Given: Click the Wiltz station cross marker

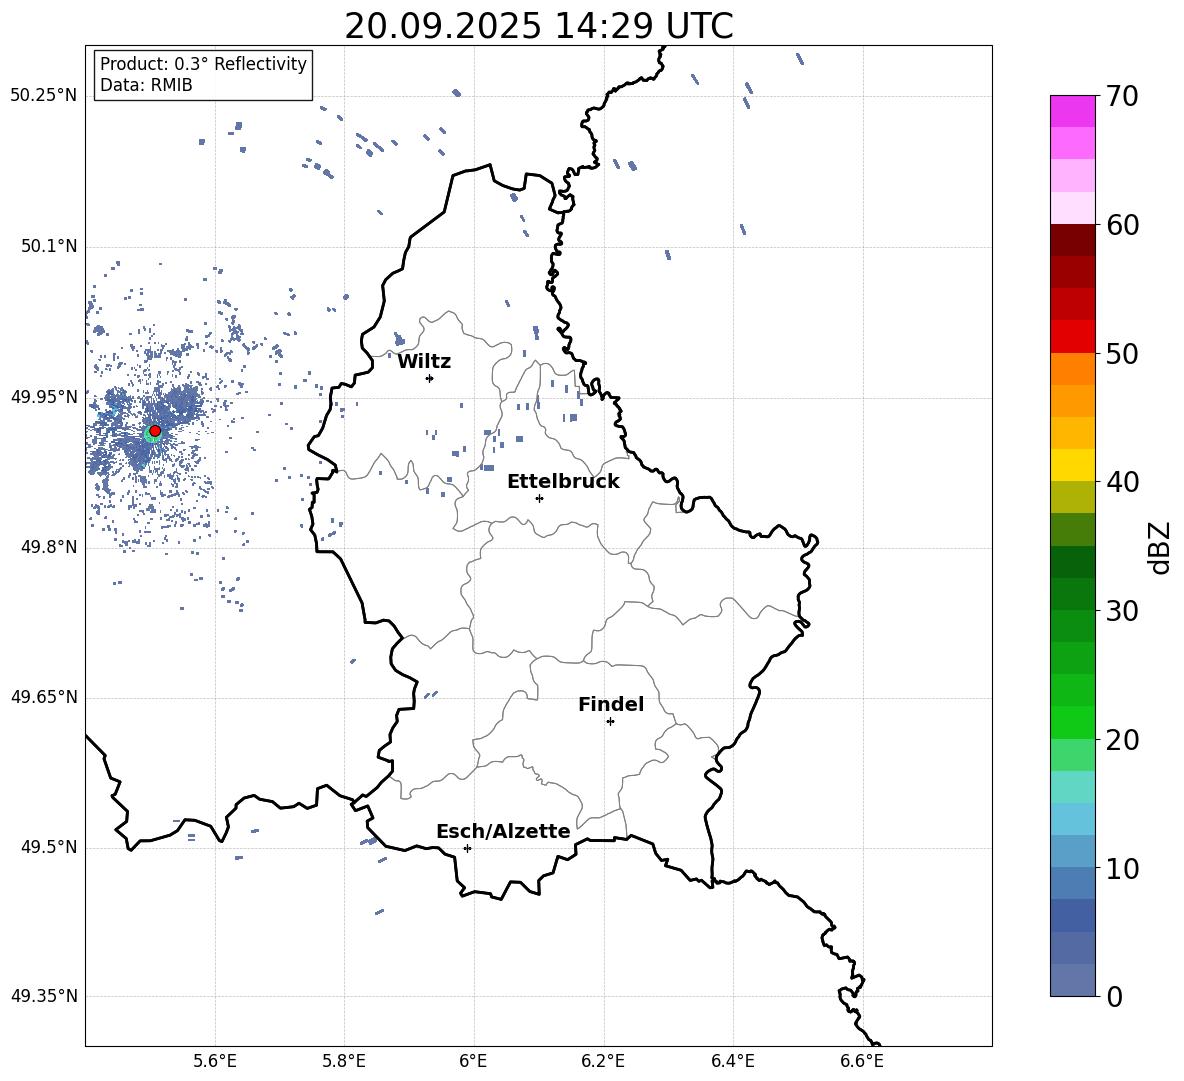Looking at the screenshot, I should coord(430,378).
